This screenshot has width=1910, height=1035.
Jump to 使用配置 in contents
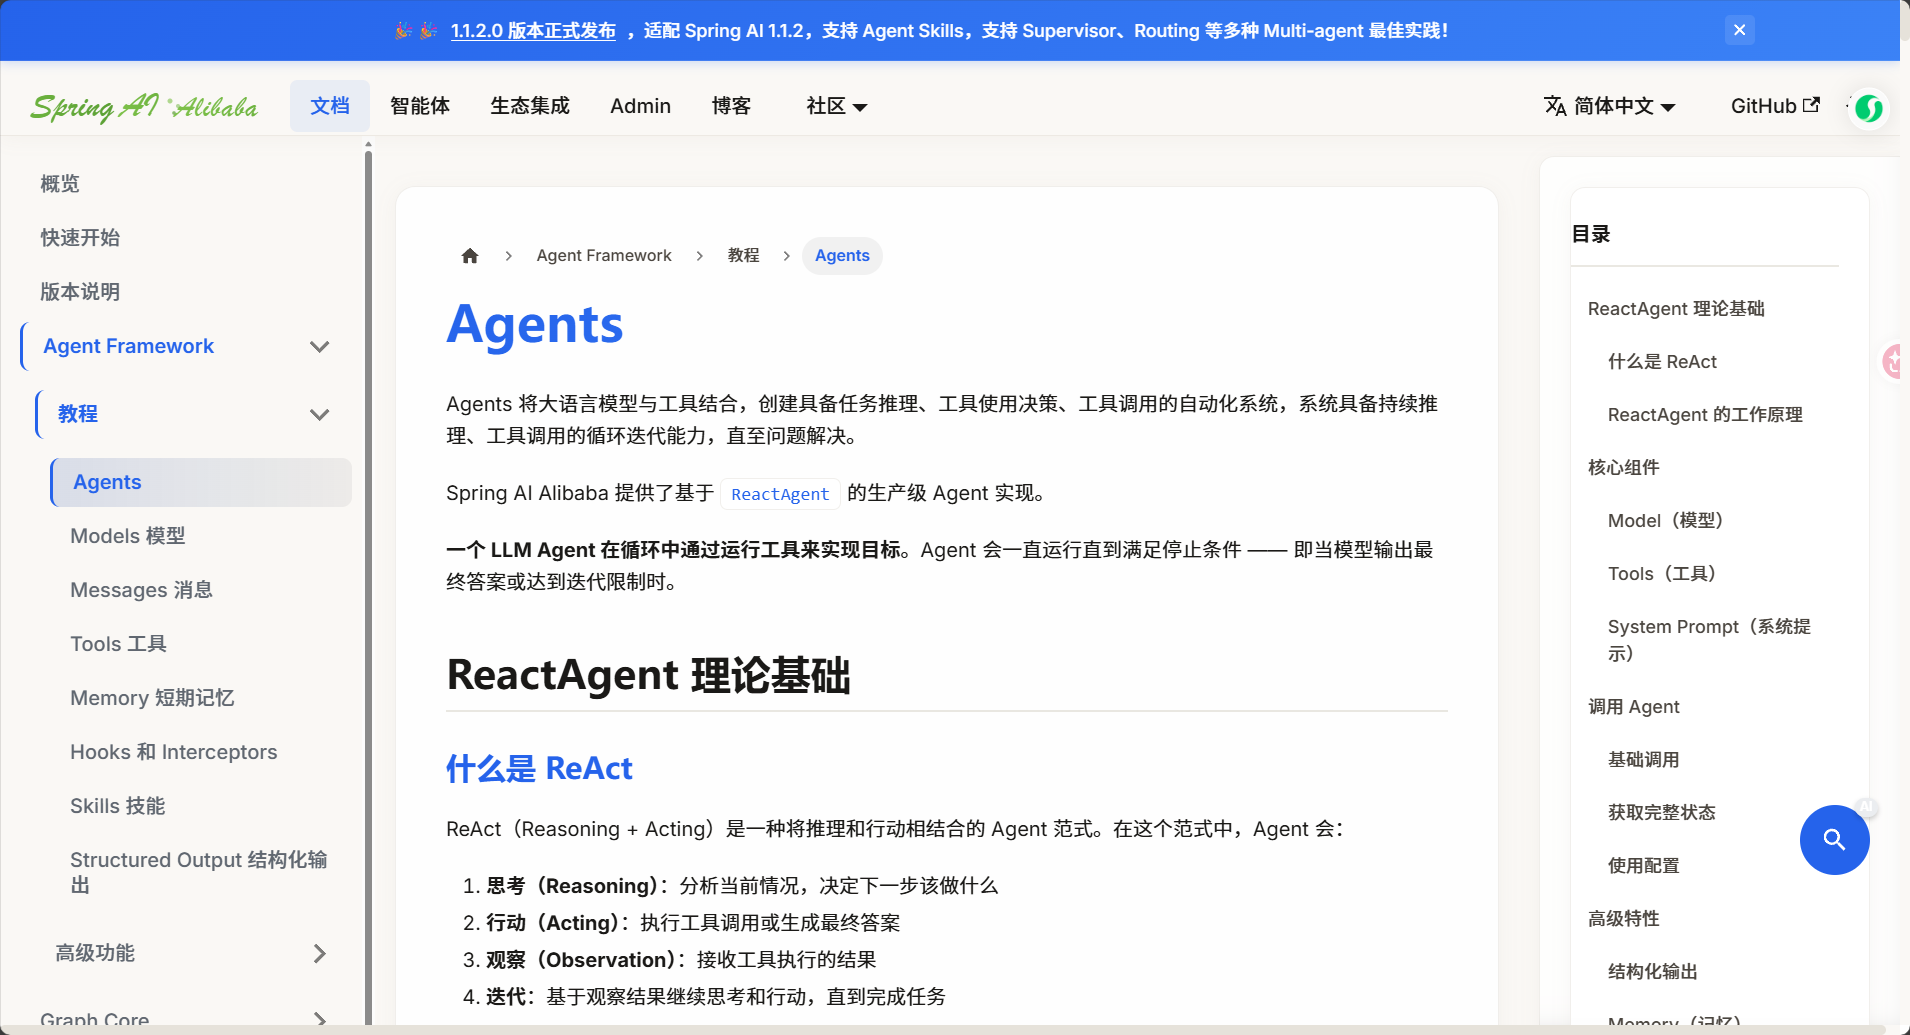[1644, 866]
